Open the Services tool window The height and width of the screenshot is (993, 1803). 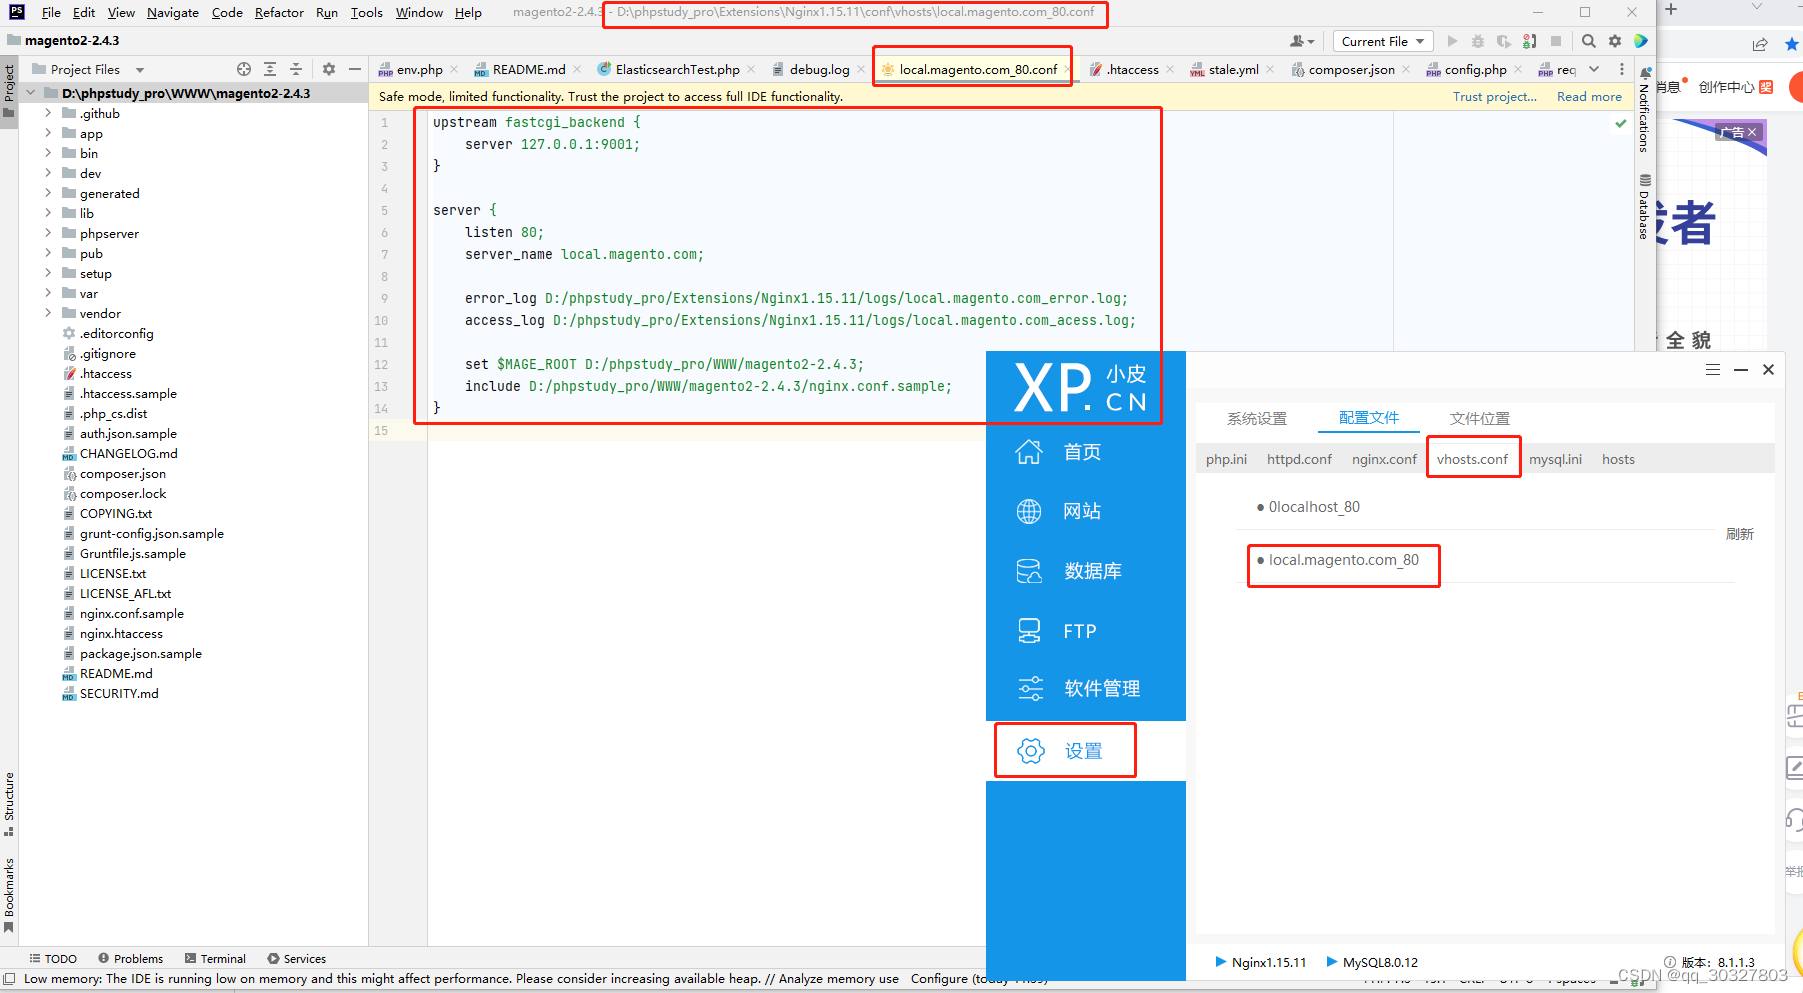point(297,958)
